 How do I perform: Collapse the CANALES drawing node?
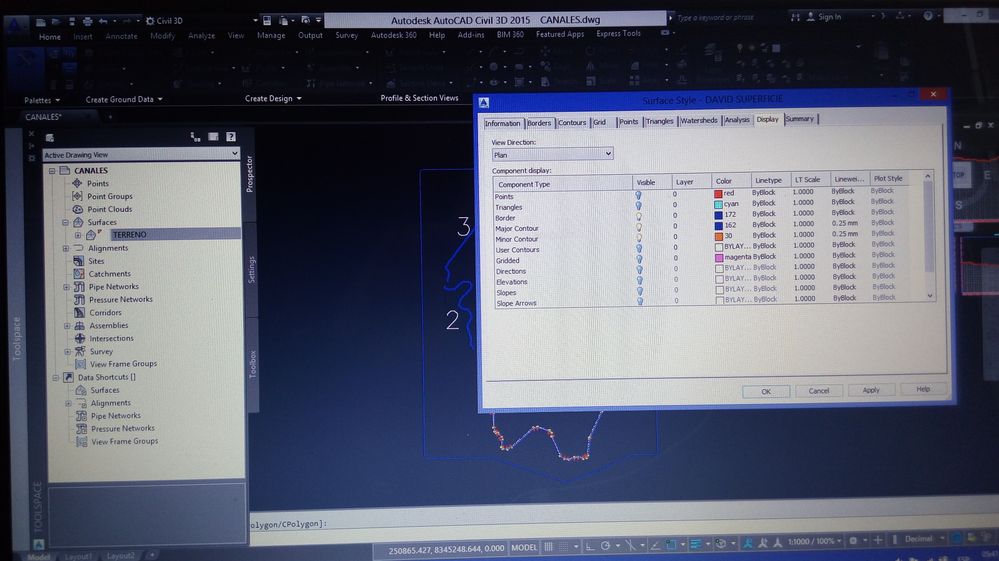[x=52, y=171]
